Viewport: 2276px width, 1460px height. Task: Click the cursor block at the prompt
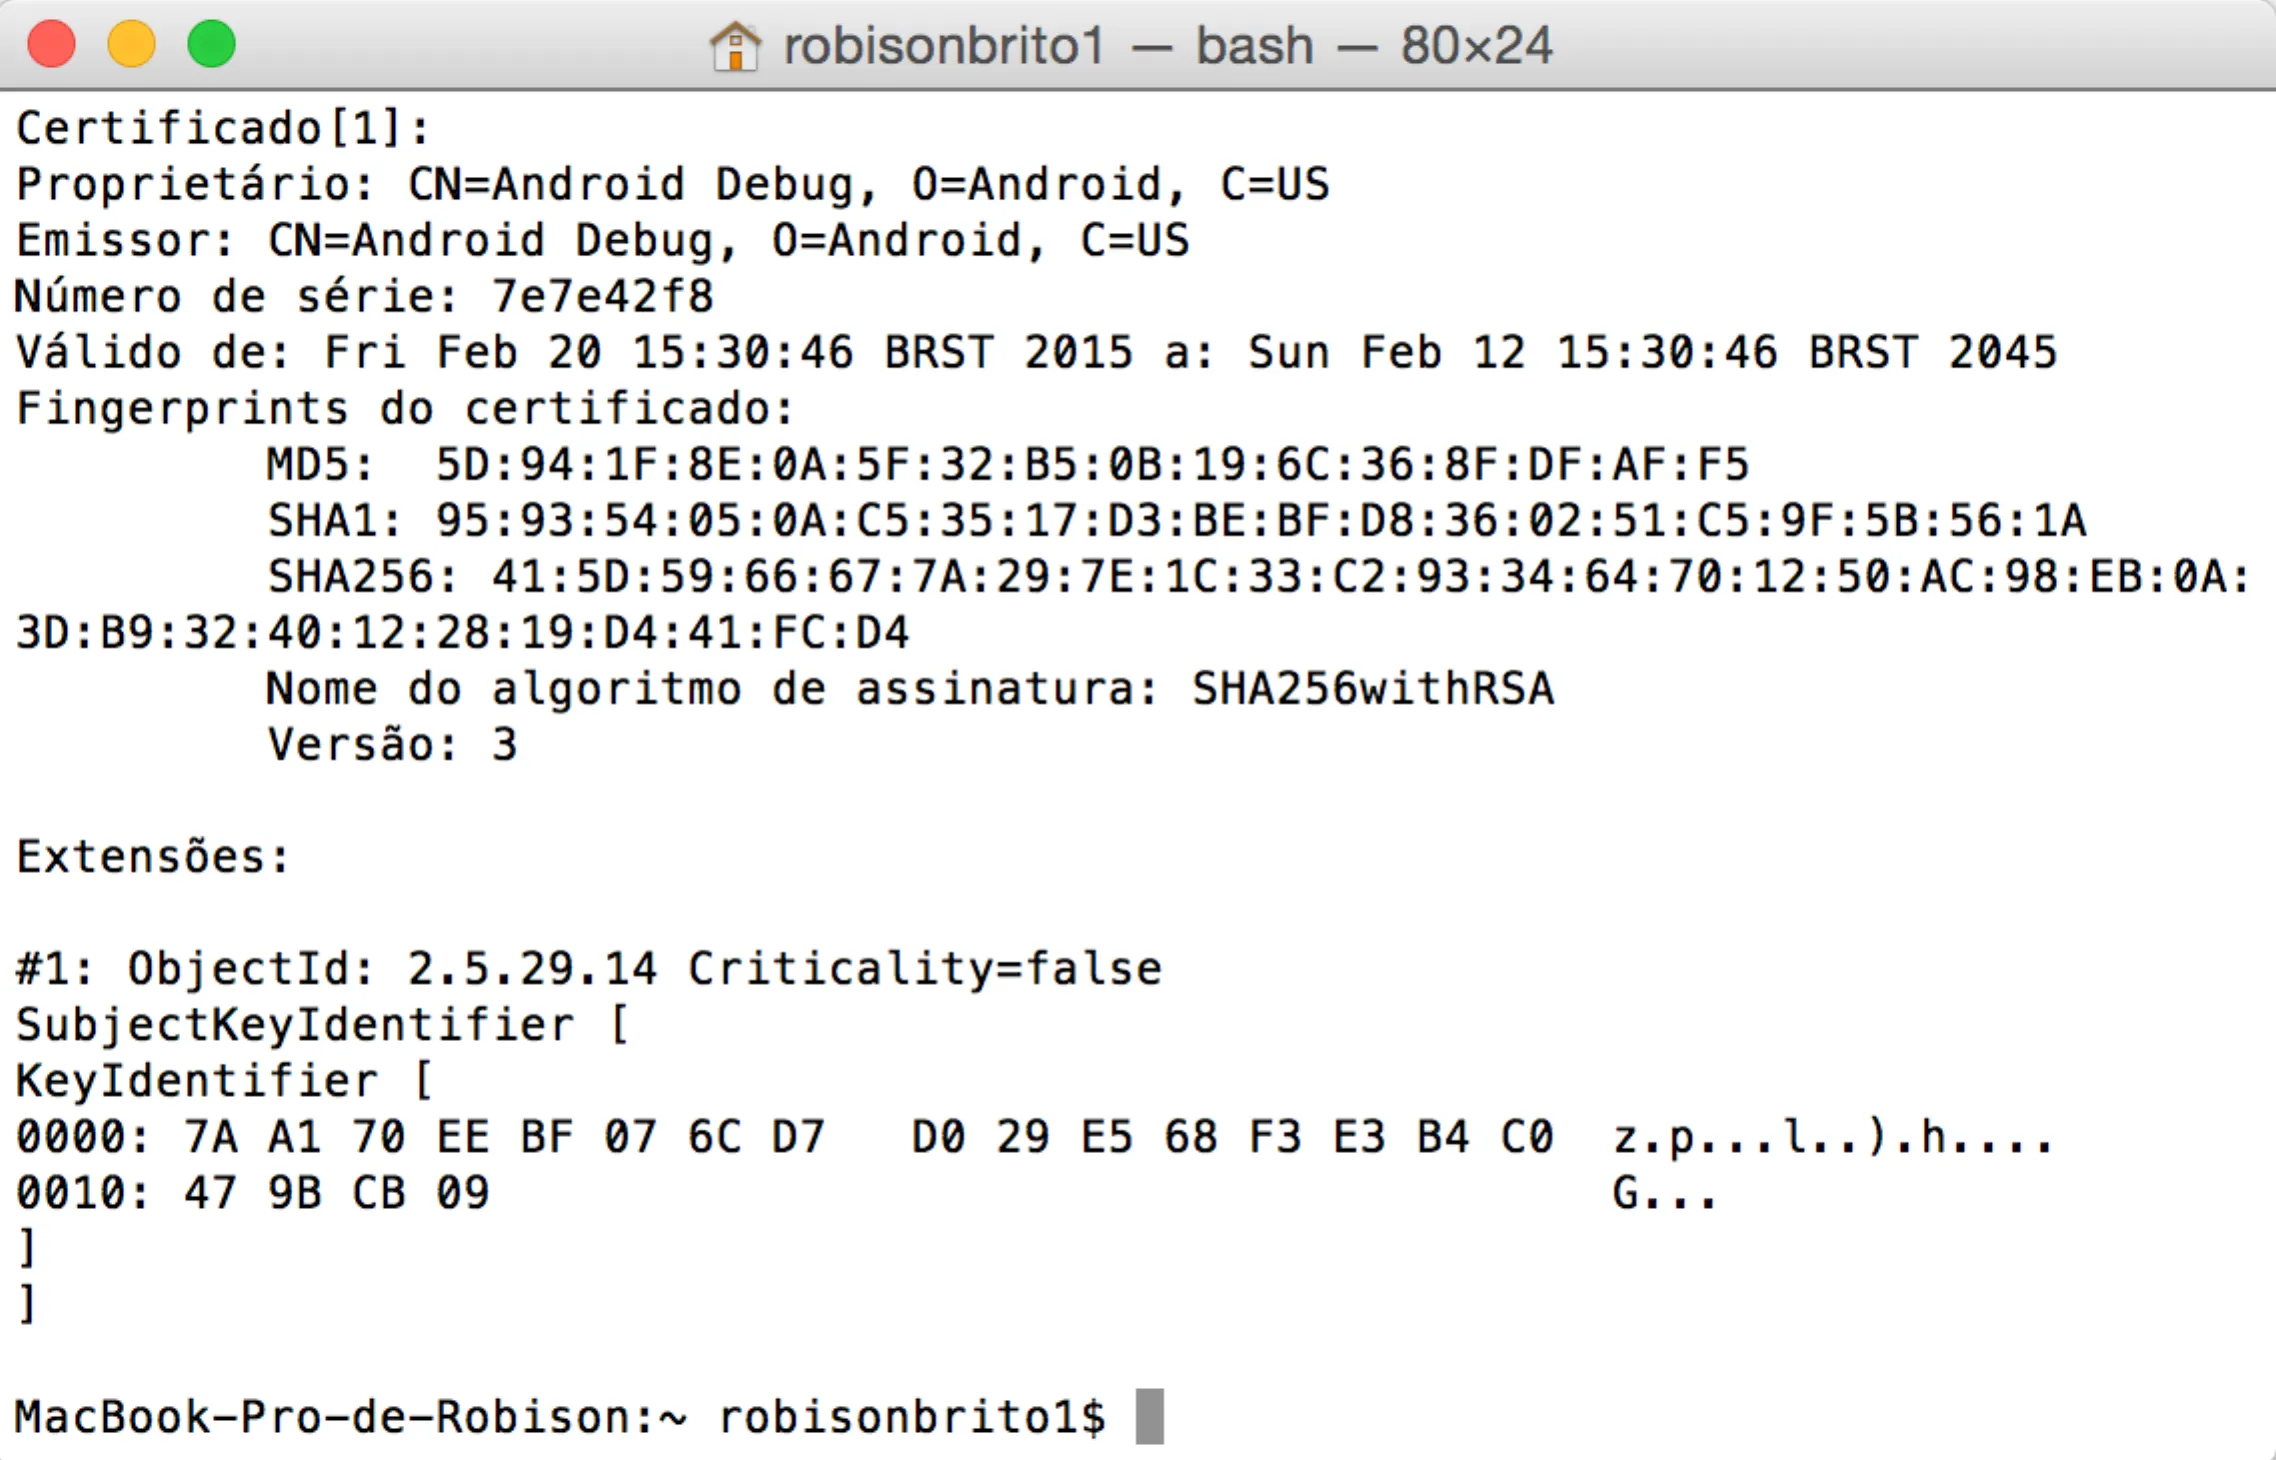coord(1150,1416)
